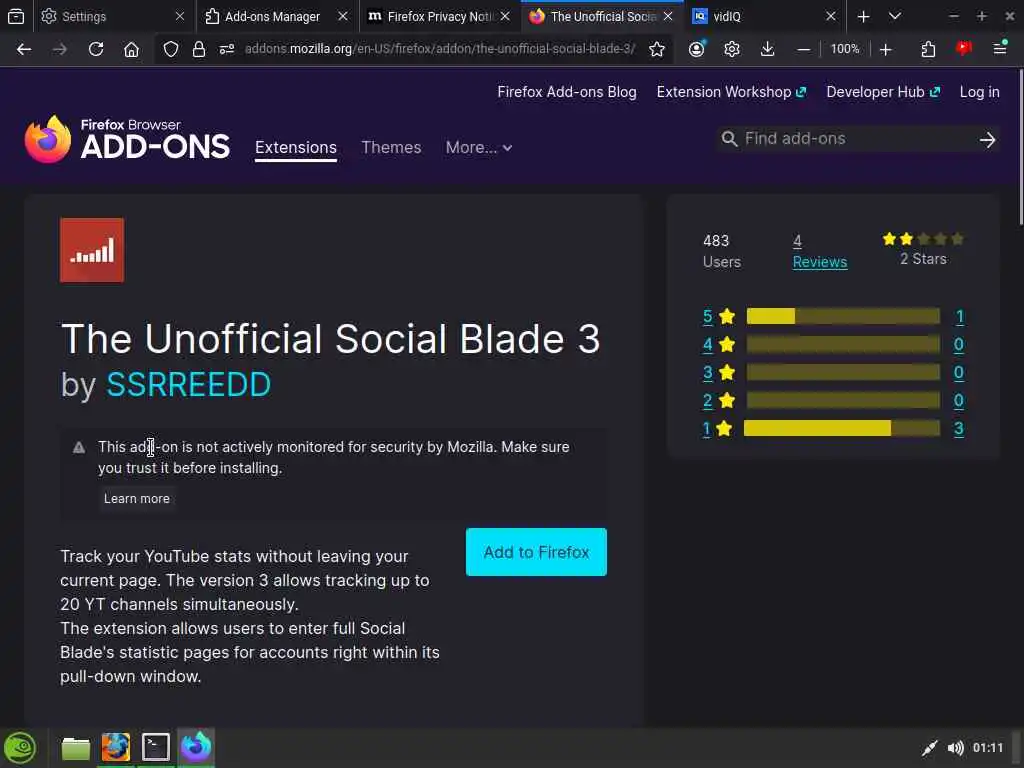Open the openSUSE start menu
Image resolution: width=1024 pixels, height=768 pixels.
tap(20, 748)
